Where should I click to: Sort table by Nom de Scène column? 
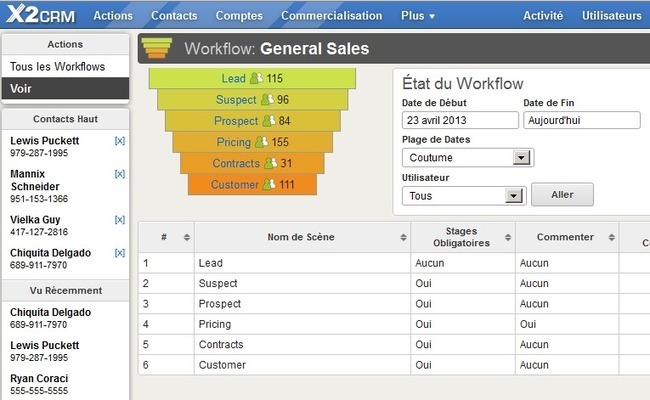301,237
